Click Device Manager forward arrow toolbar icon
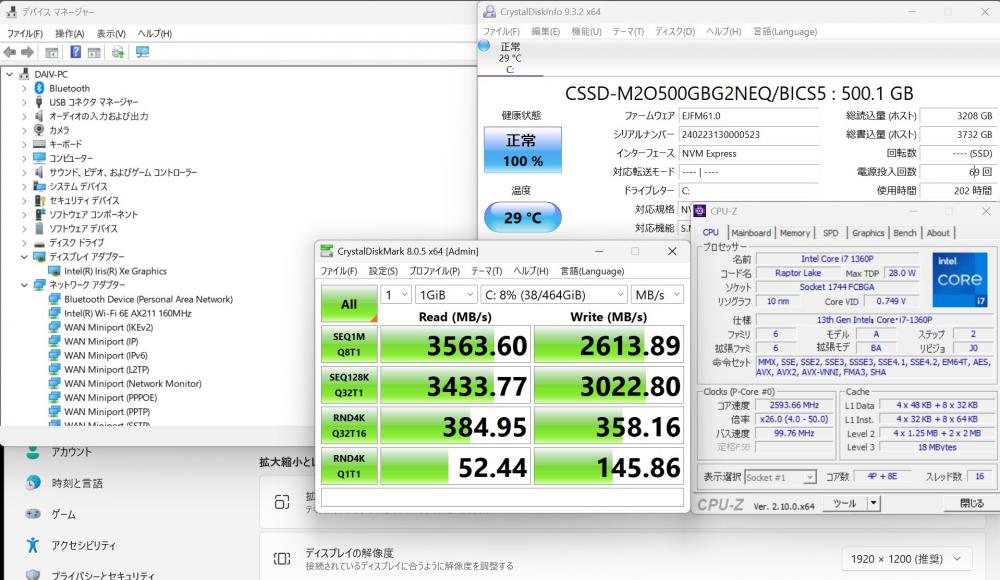This screenshot has width=1000, height=580. (27, 52)
